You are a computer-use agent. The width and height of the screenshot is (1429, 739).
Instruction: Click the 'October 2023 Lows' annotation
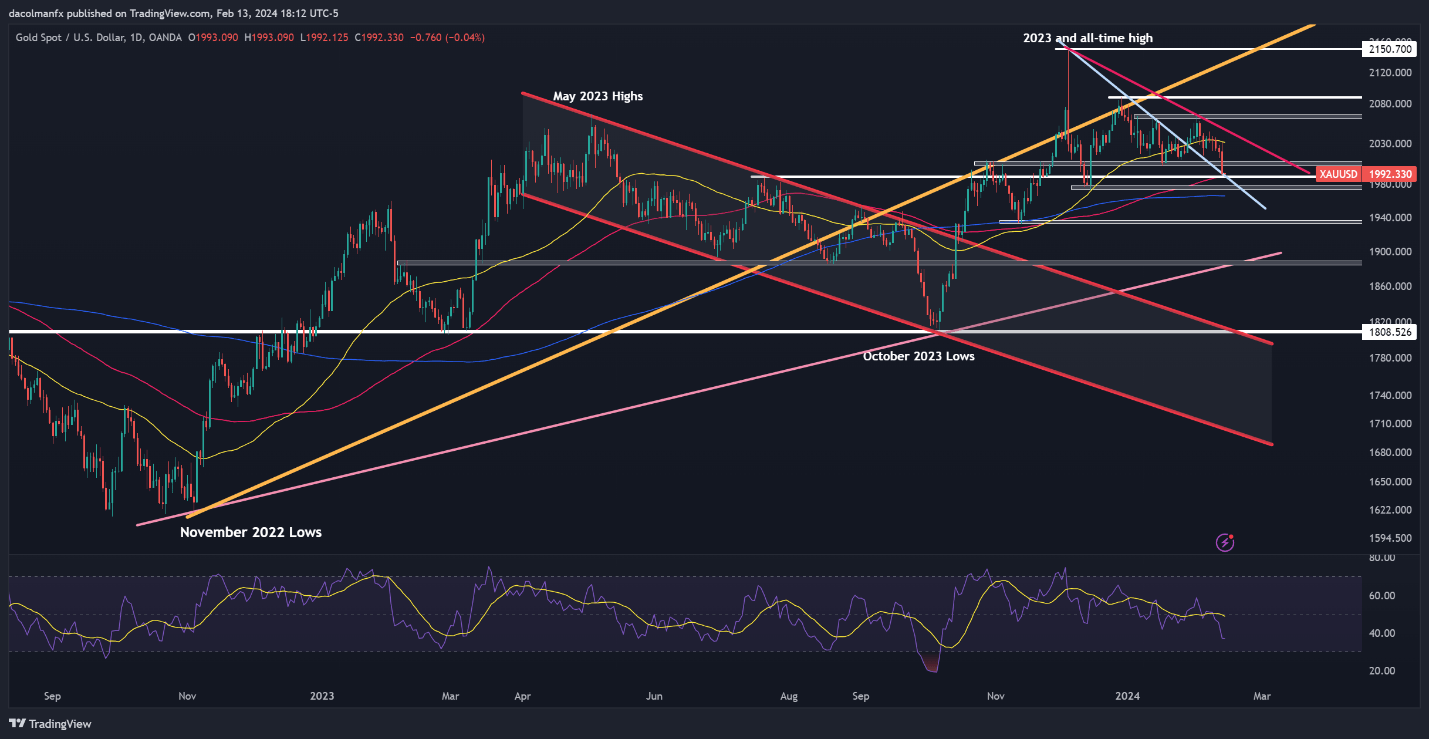[x=919, y=355]
